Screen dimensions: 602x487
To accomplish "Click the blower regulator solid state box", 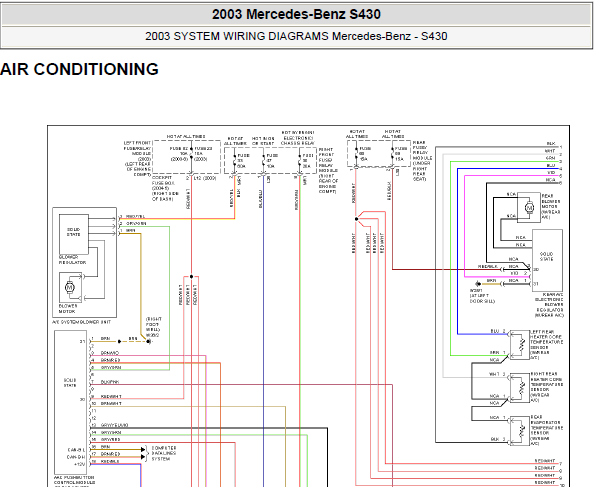I will click(x=74, y=234).
